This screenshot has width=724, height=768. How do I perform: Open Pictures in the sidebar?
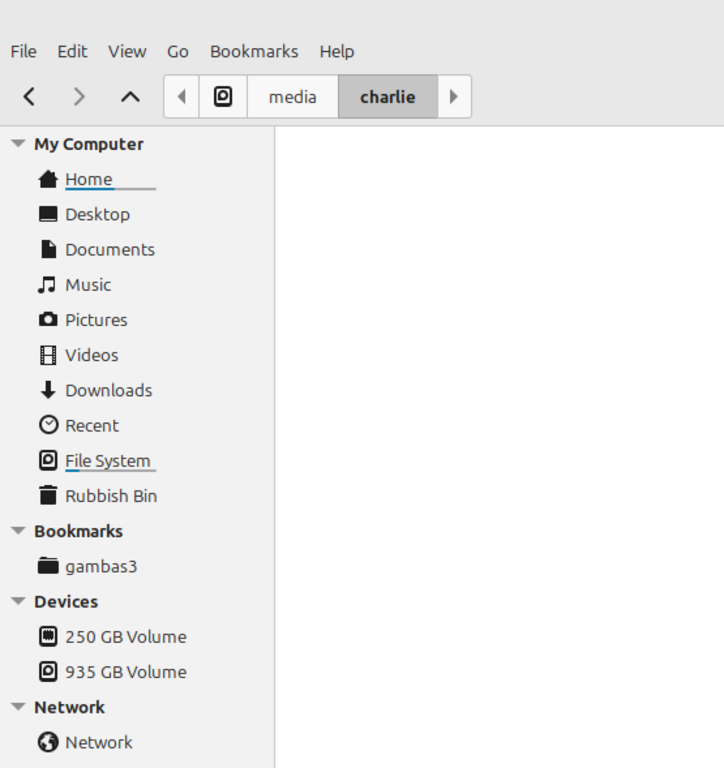point(97,320)
